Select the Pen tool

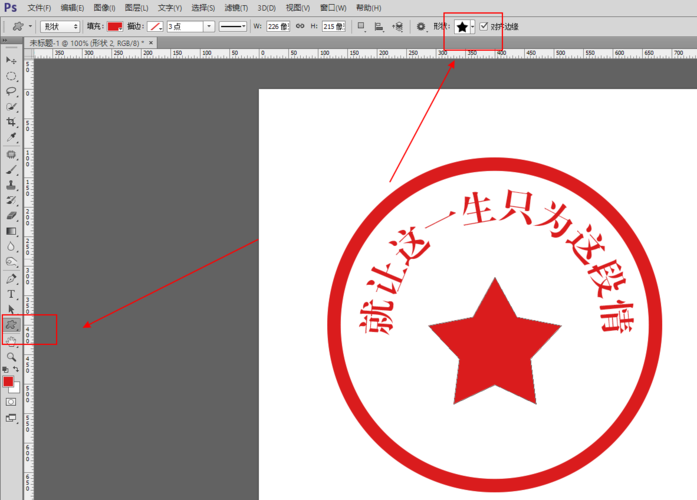coord(11,279)
